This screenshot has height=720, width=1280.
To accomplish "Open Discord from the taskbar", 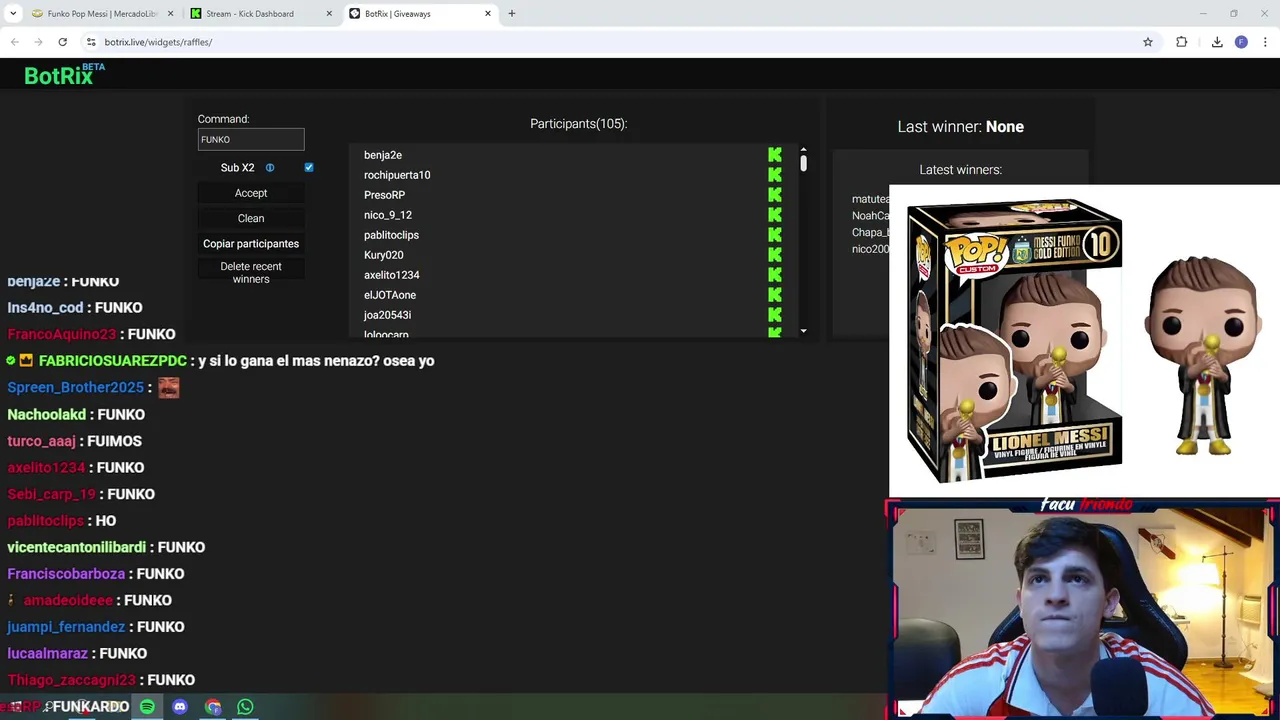I will (180, 707).
